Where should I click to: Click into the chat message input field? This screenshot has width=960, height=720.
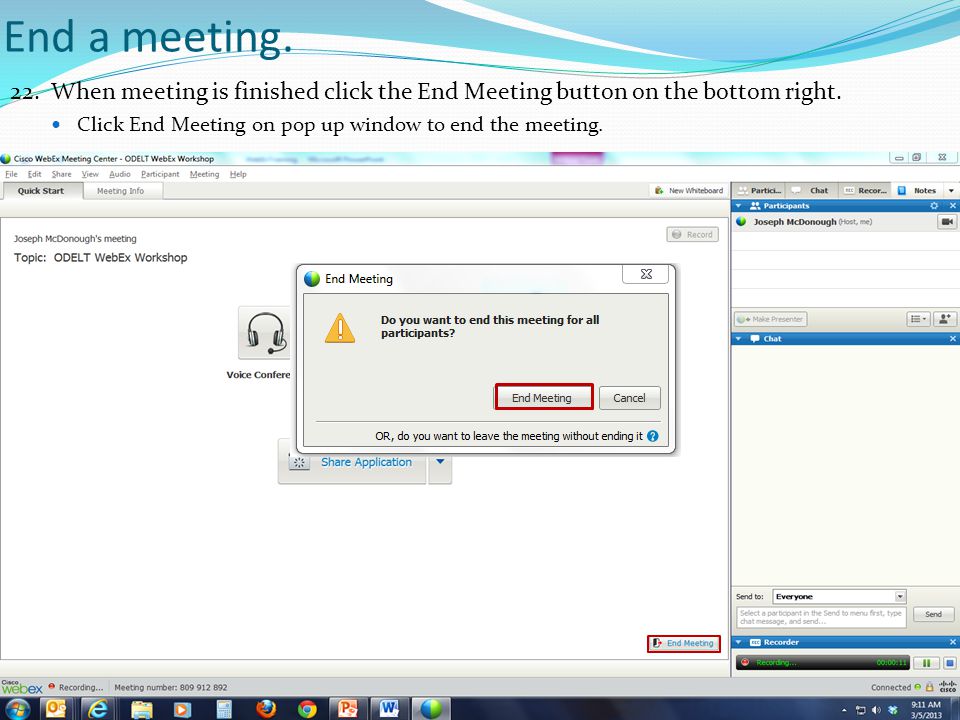click(x=821, y=617)
